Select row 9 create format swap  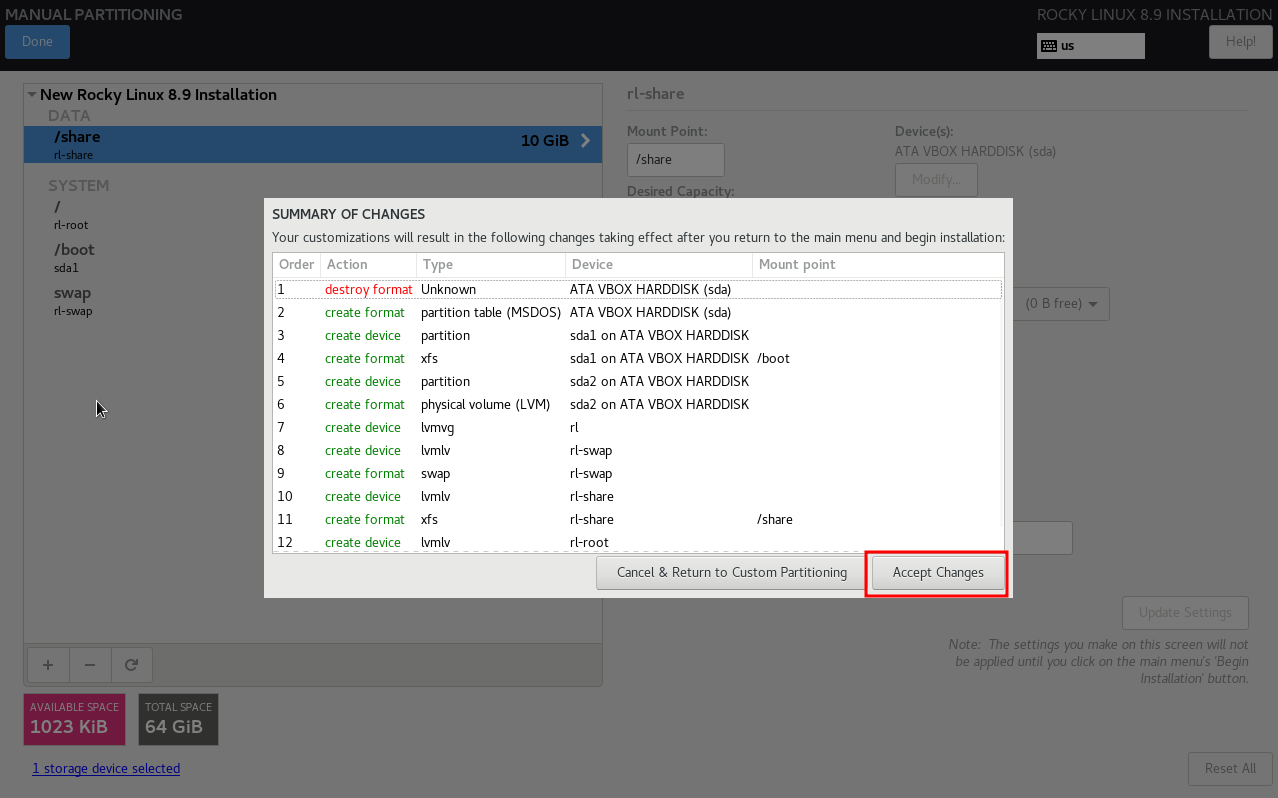point(638,473)
